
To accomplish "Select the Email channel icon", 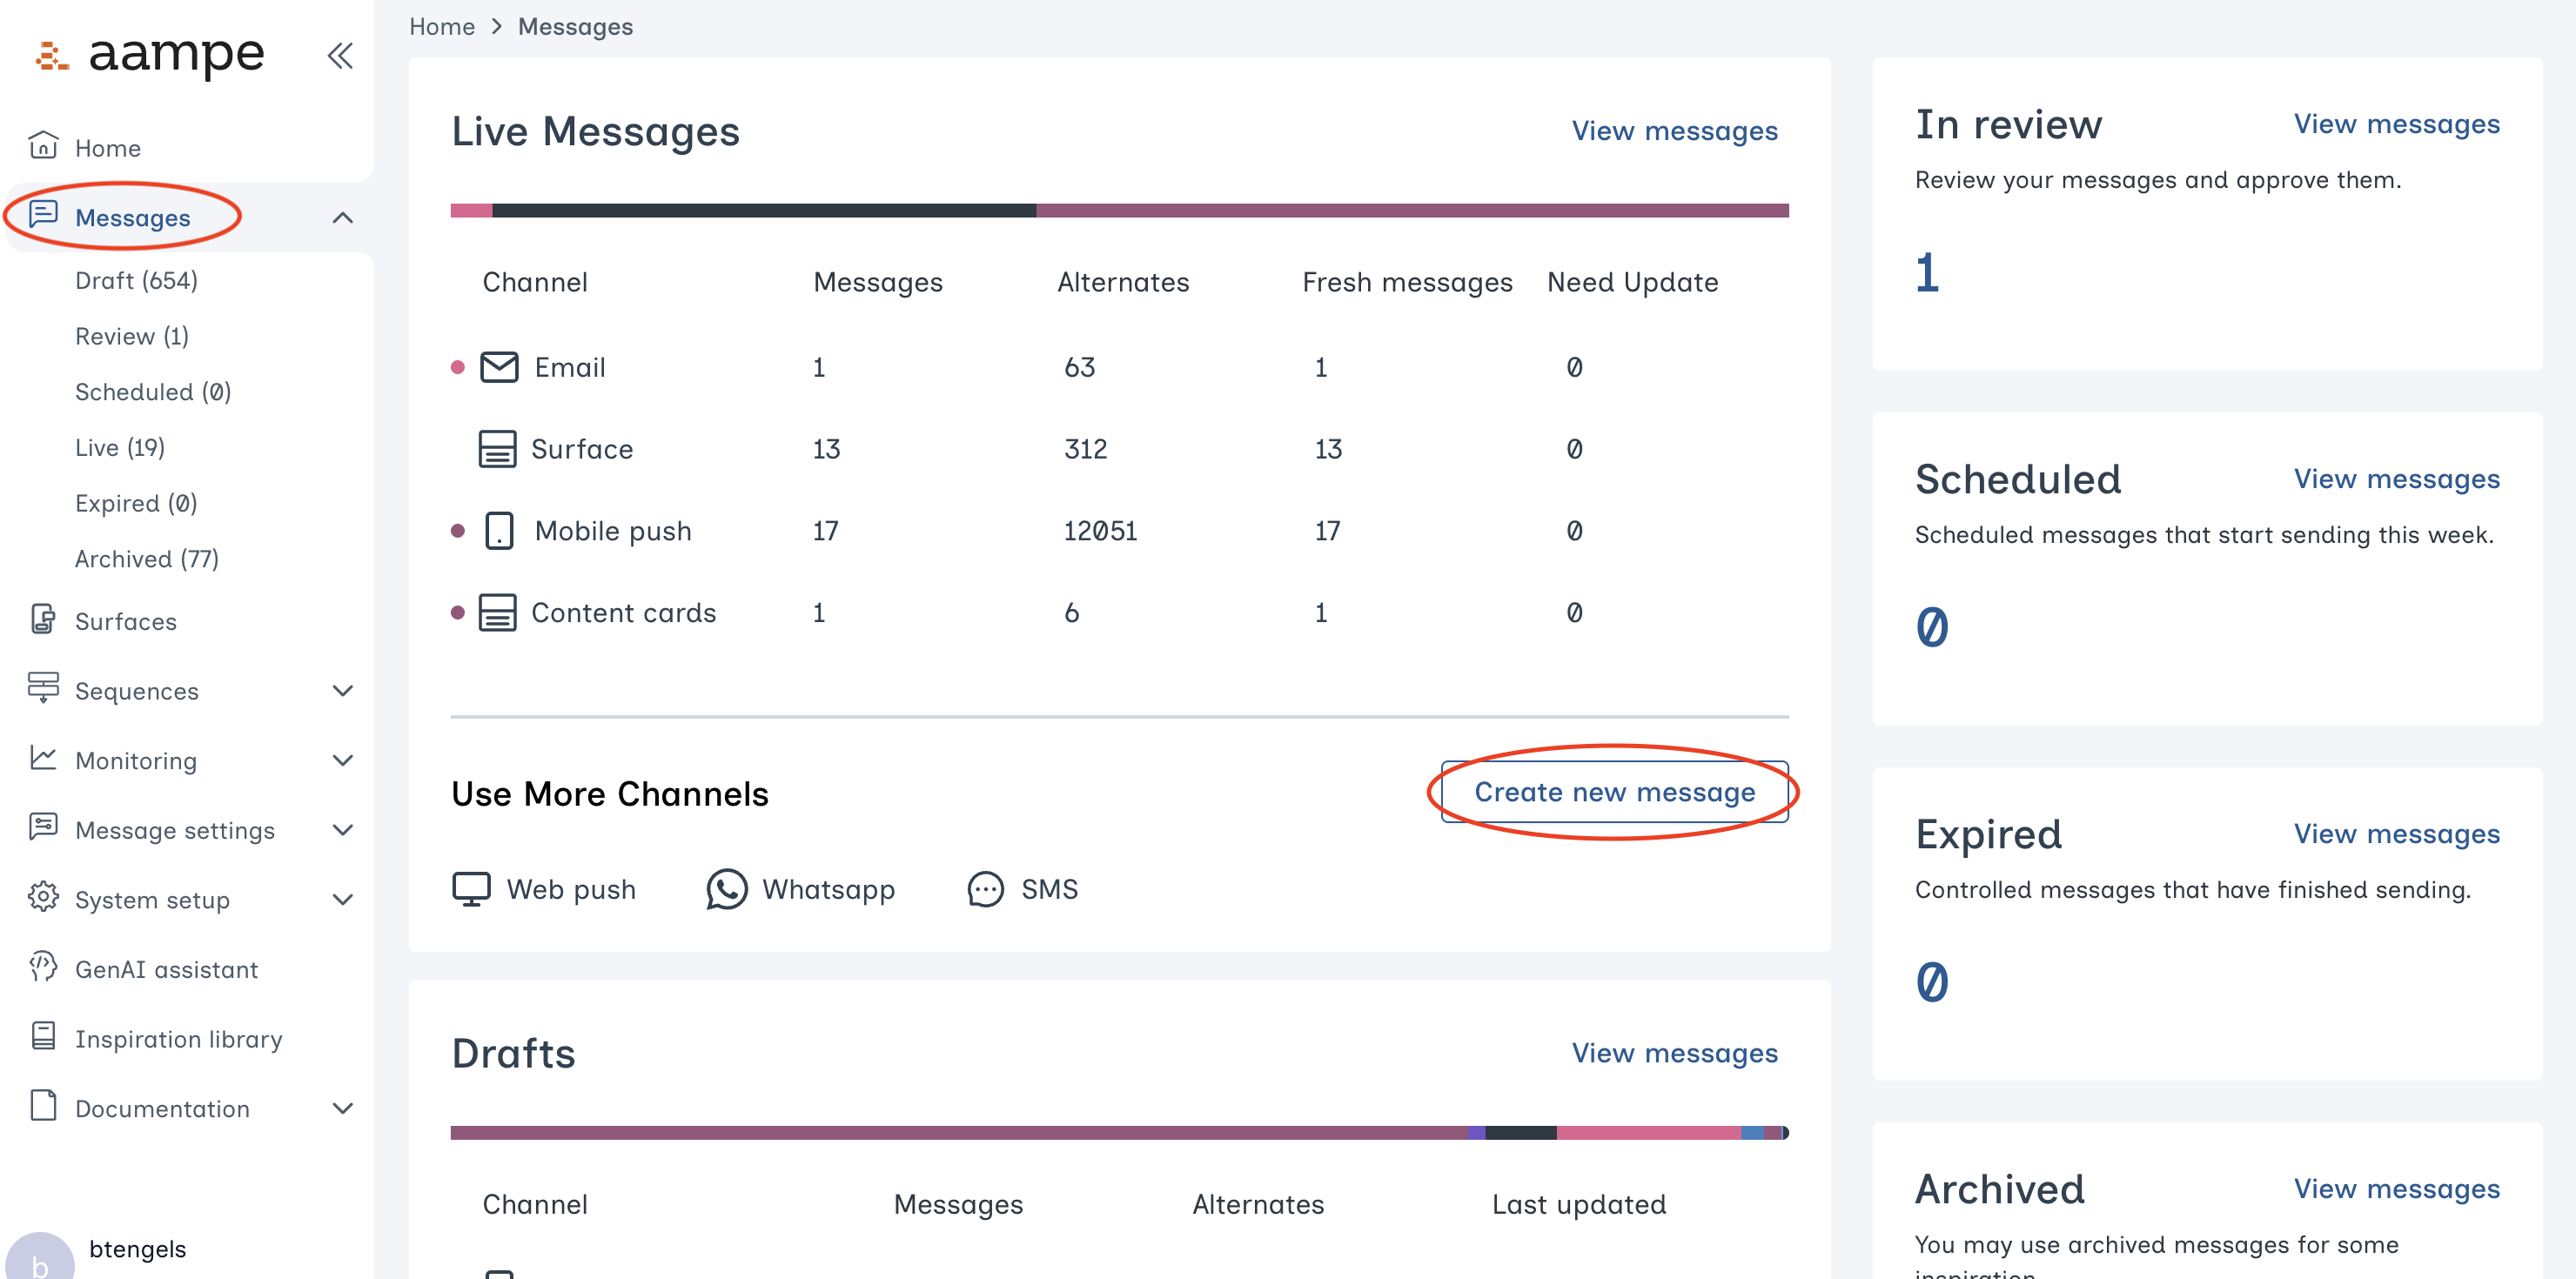I will [x=497, y=366].
